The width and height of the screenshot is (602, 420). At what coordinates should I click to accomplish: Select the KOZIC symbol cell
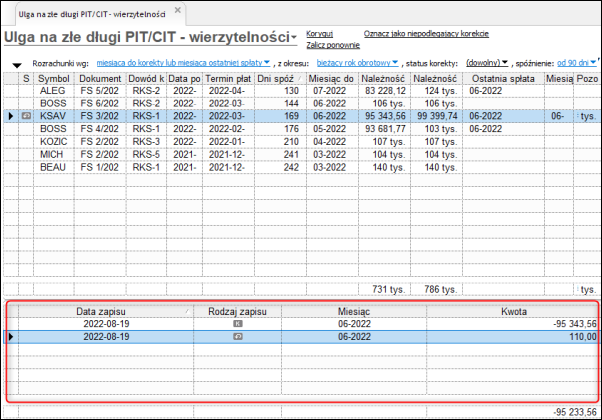point(53,142)
